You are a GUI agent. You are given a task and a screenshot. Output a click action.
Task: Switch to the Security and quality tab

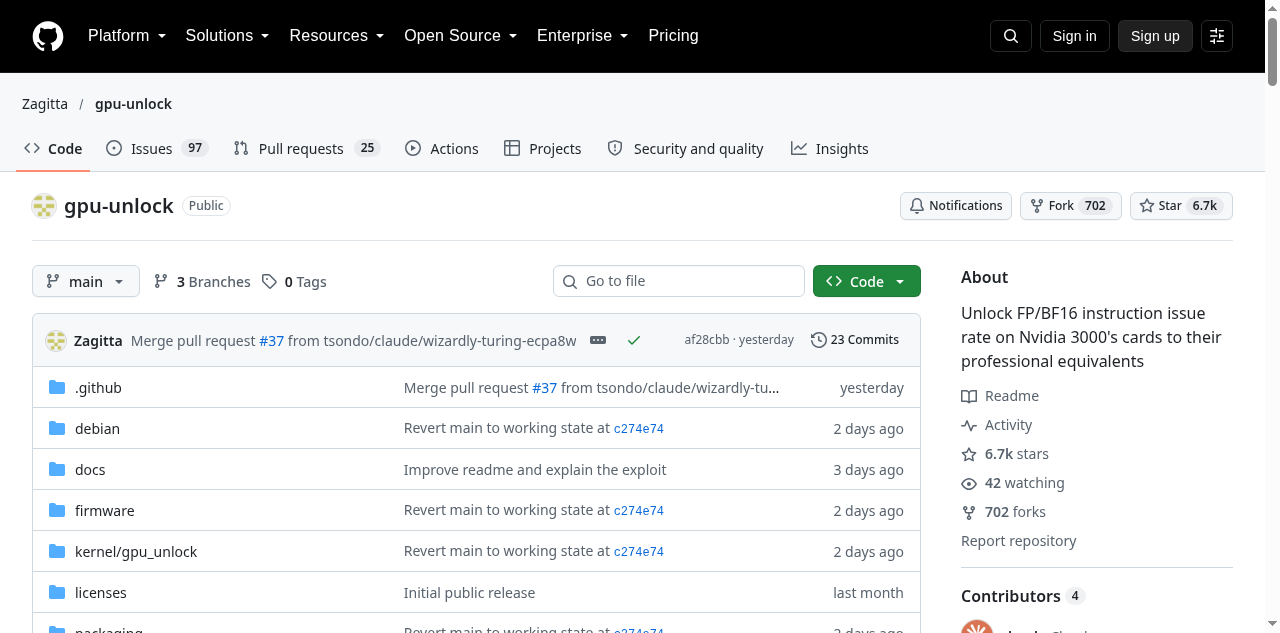click(x=686, y=149)
